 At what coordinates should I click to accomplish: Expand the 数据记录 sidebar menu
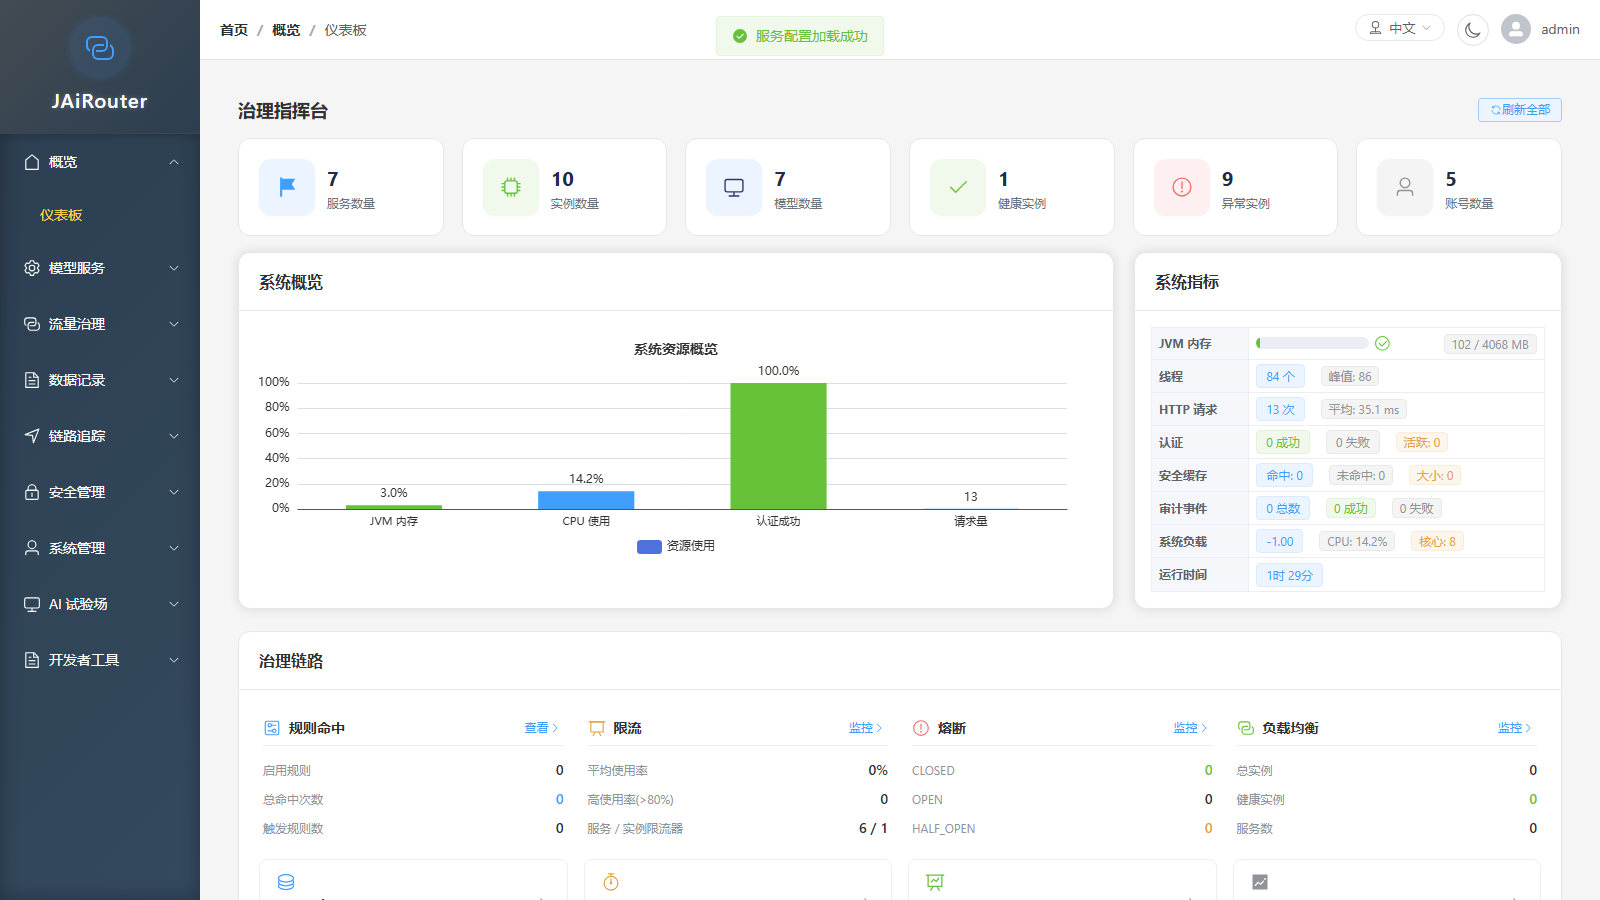click(x=100, y=380)
